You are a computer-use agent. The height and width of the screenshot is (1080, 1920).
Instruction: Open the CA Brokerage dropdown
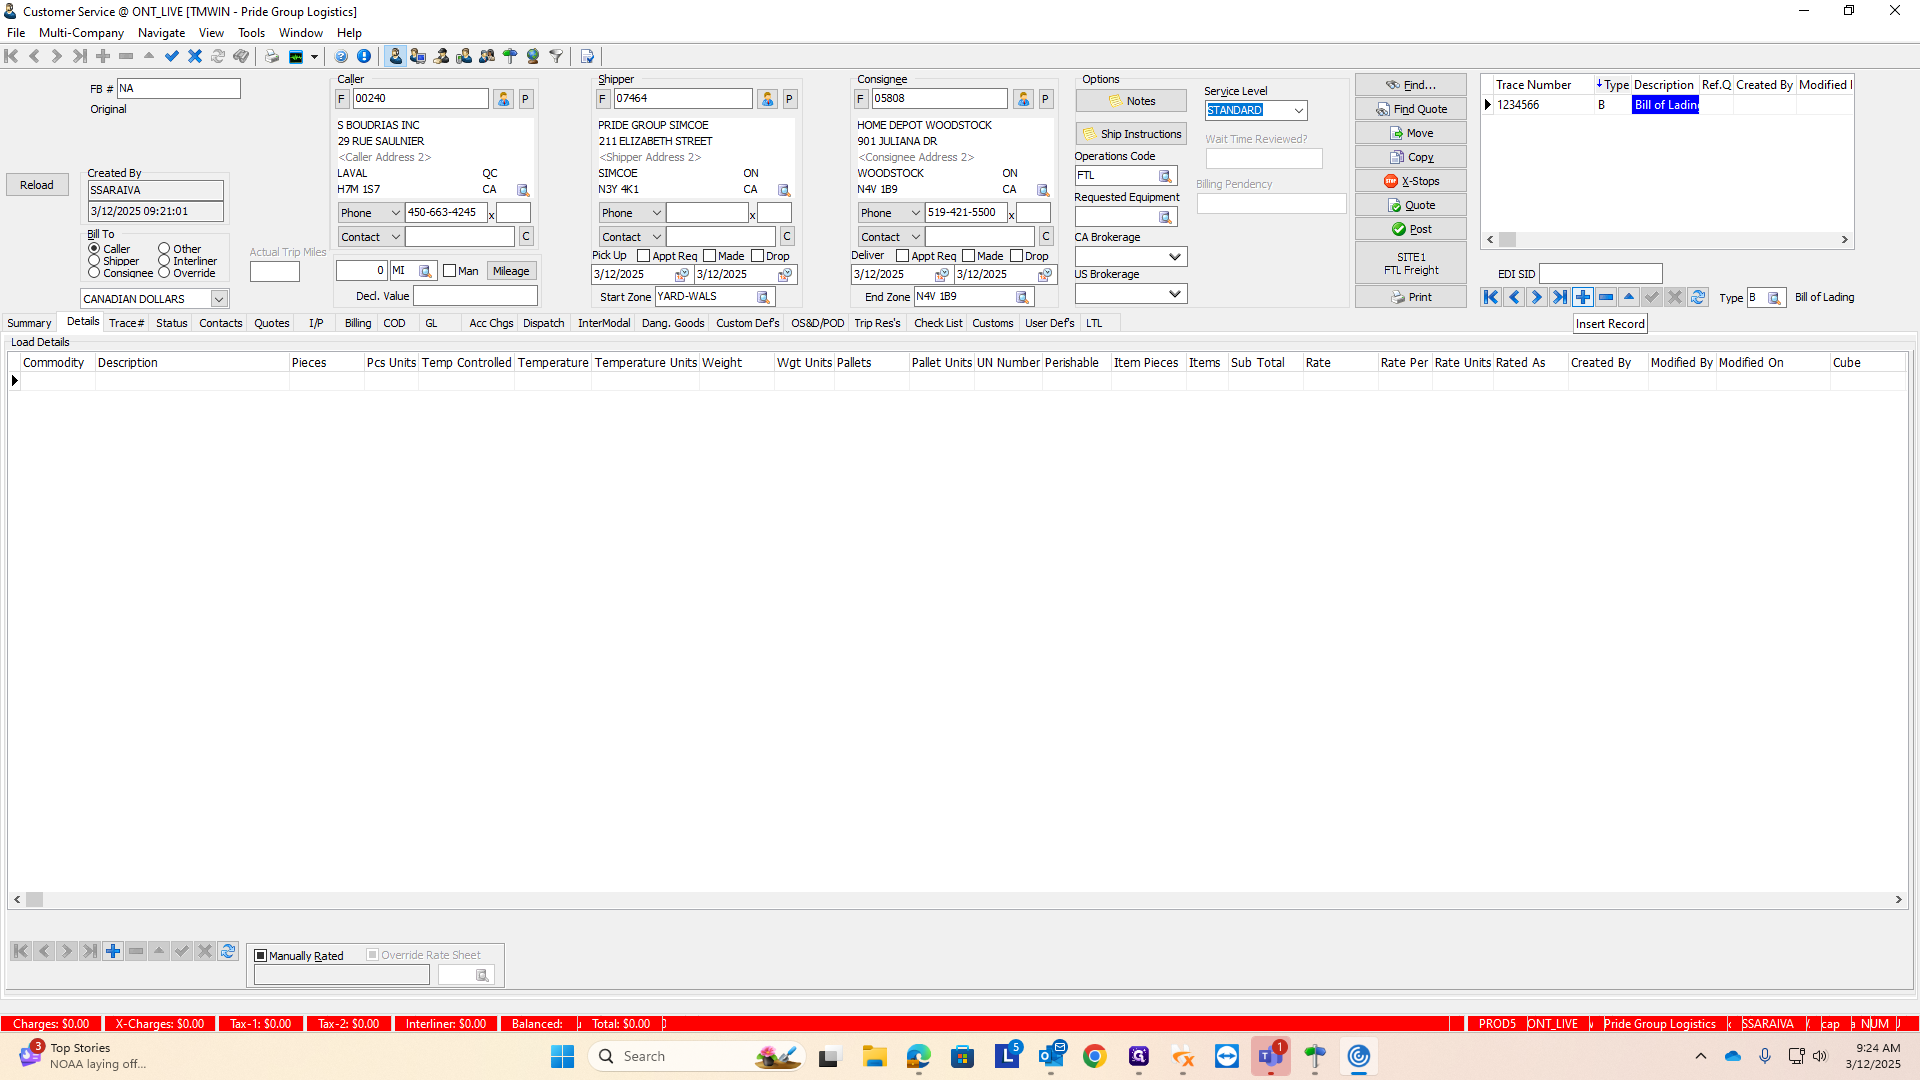pos(1175,257)
